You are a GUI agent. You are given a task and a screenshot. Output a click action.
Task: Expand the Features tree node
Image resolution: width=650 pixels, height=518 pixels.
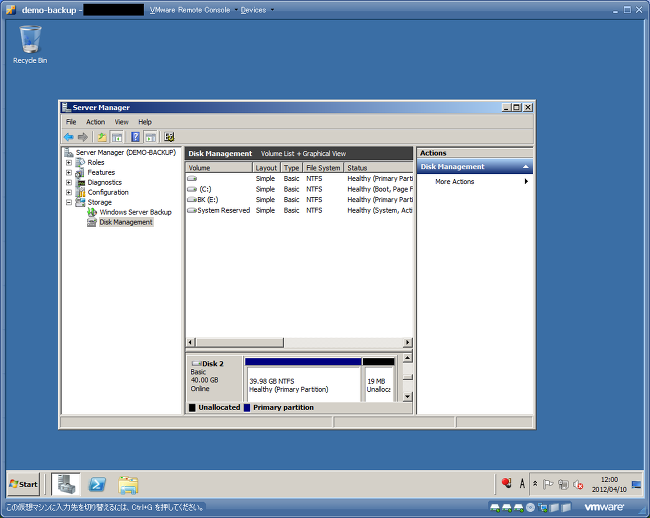69,172
